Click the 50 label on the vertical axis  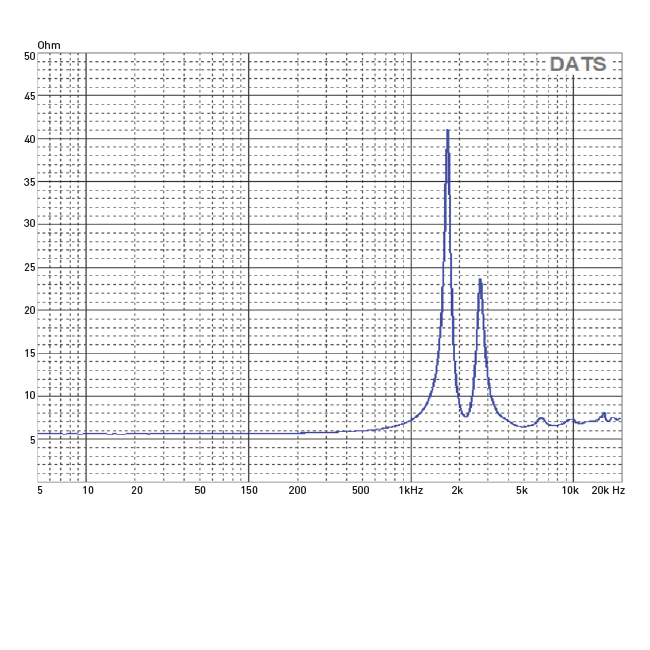point(30,56)
